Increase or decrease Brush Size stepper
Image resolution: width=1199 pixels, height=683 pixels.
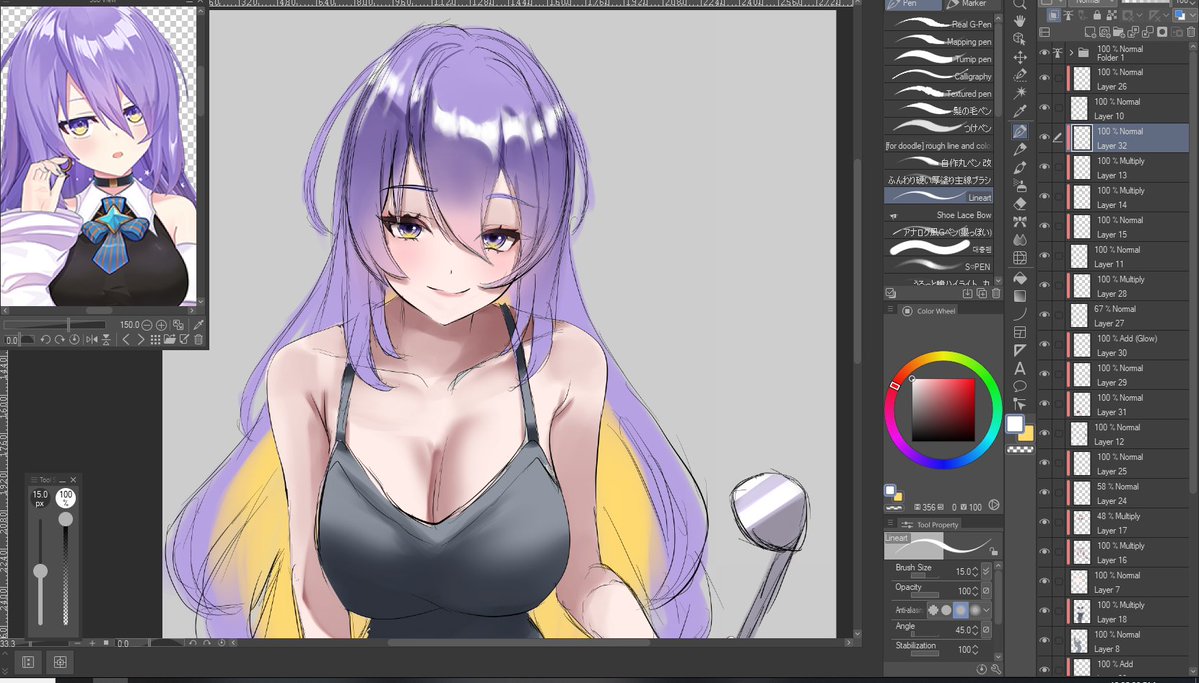pyautogui.click(x=975, y=571)
